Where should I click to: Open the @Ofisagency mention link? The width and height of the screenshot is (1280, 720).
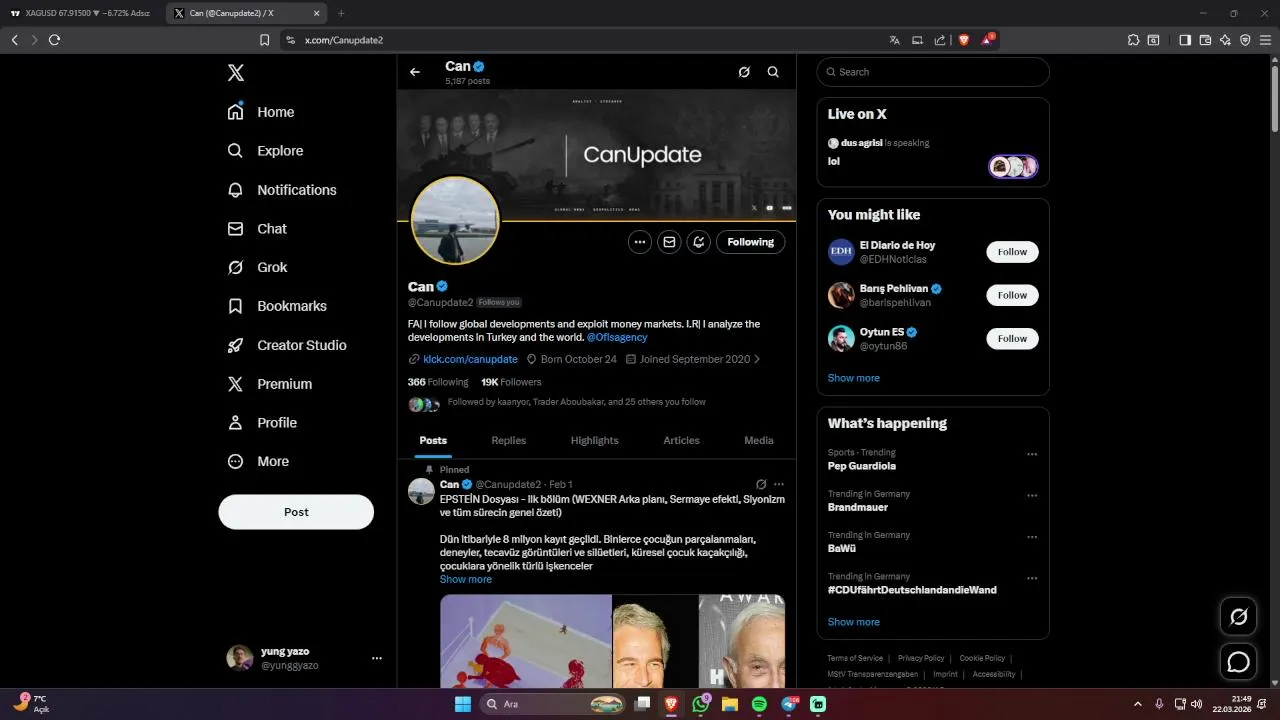(x=617, y=337)
